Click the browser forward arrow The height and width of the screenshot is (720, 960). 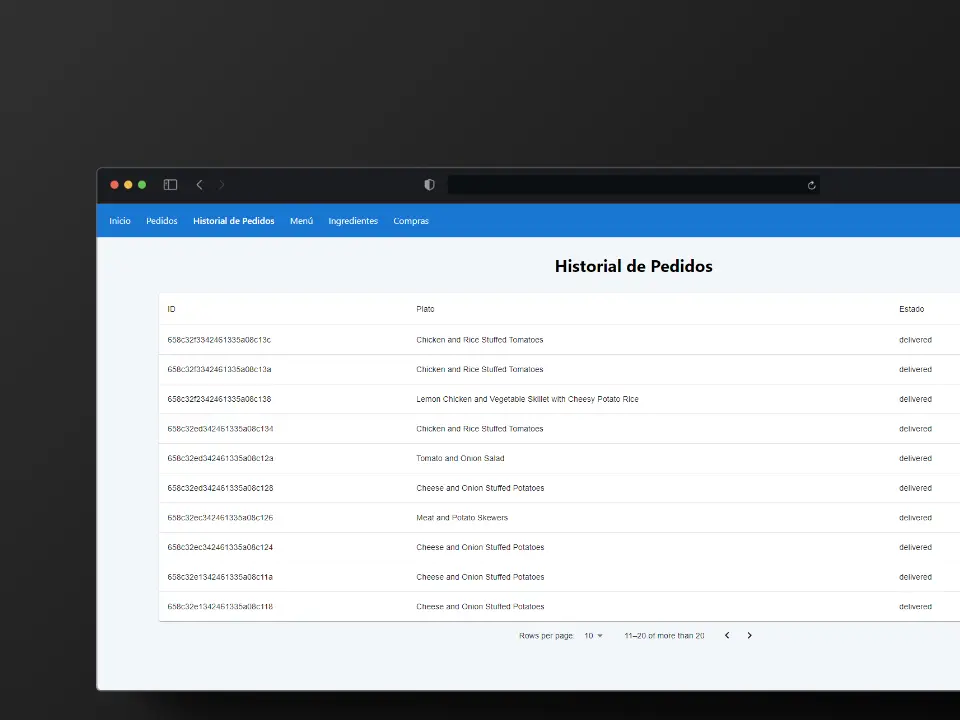(x=222, y=185)
